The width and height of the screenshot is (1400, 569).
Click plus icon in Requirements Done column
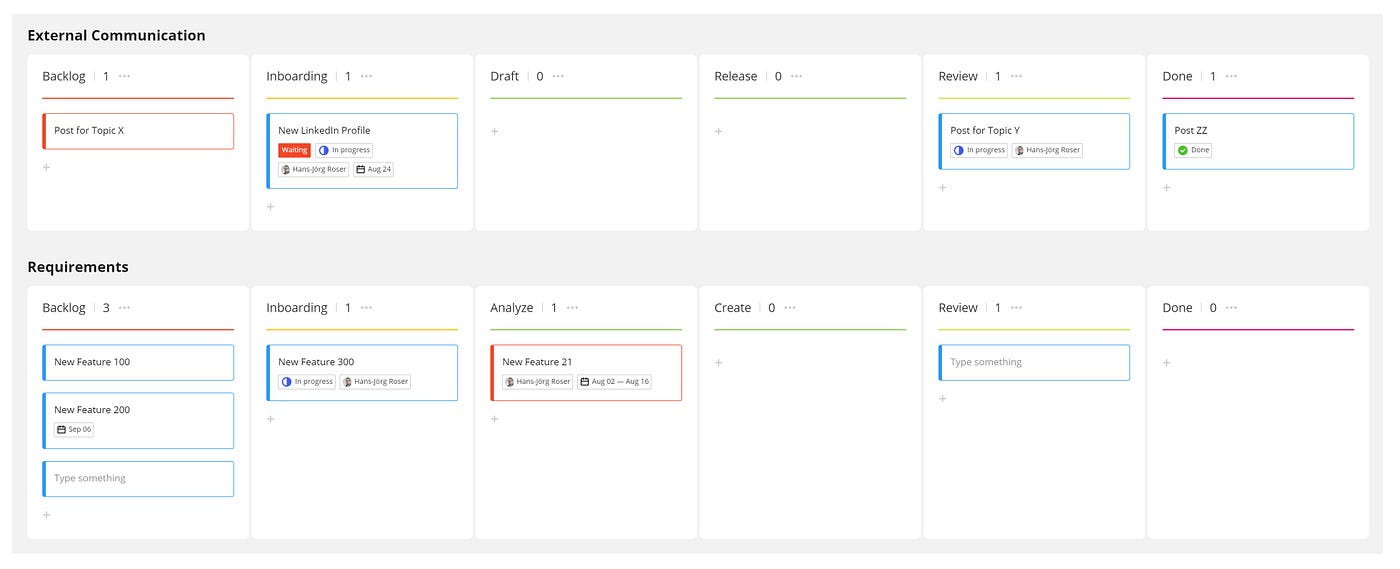click(x=1166, y=363)
